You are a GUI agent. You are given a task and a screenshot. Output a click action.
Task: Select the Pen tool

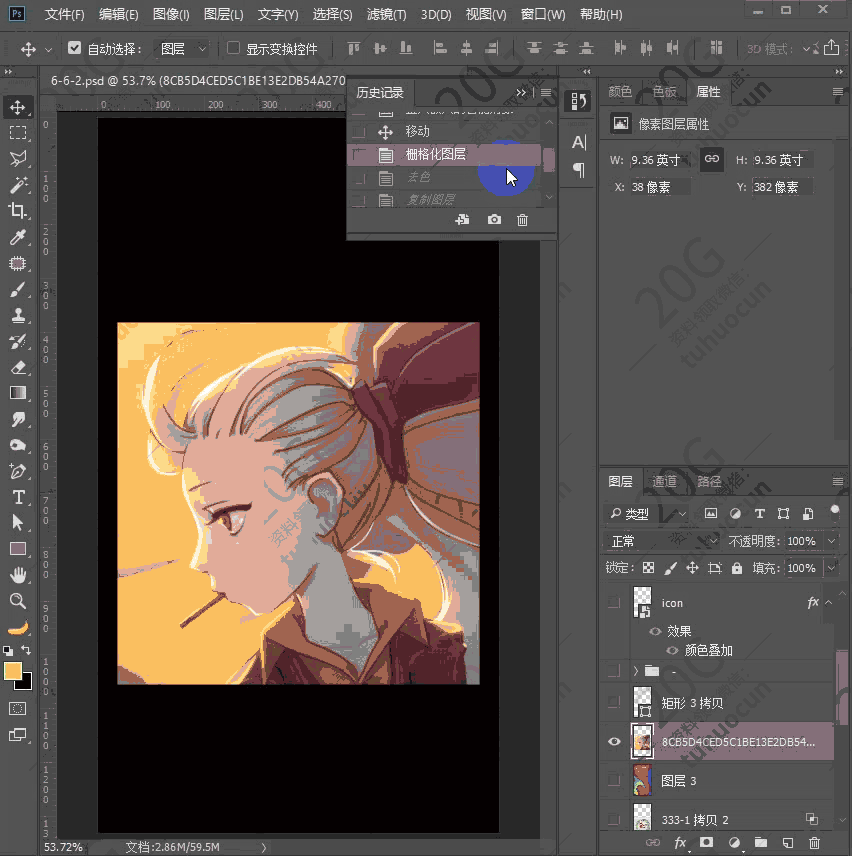click(x=17, y=471)
